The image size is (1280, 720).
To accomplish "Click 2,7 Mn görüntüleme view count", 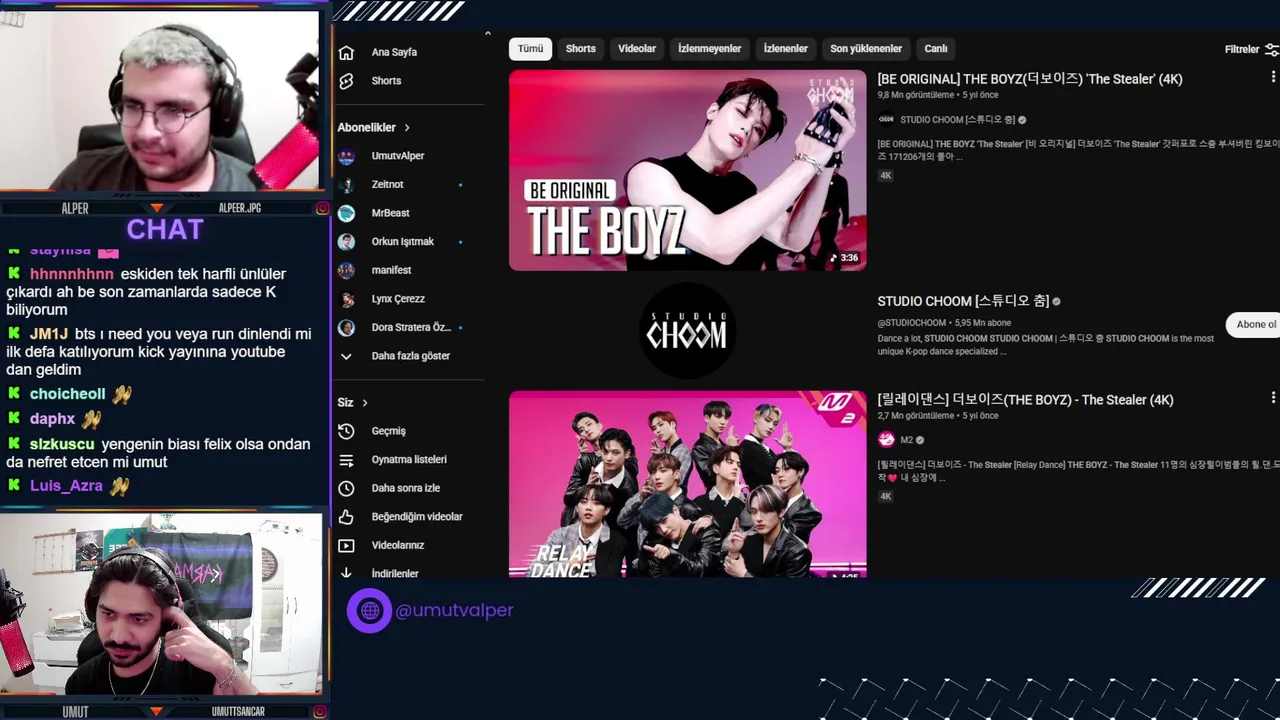I will [916, 416].
